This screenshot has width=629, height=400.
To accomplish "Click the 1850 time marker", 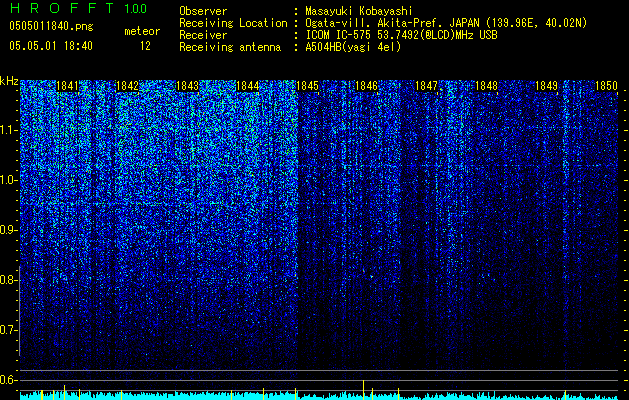I will tap(606, 86).
